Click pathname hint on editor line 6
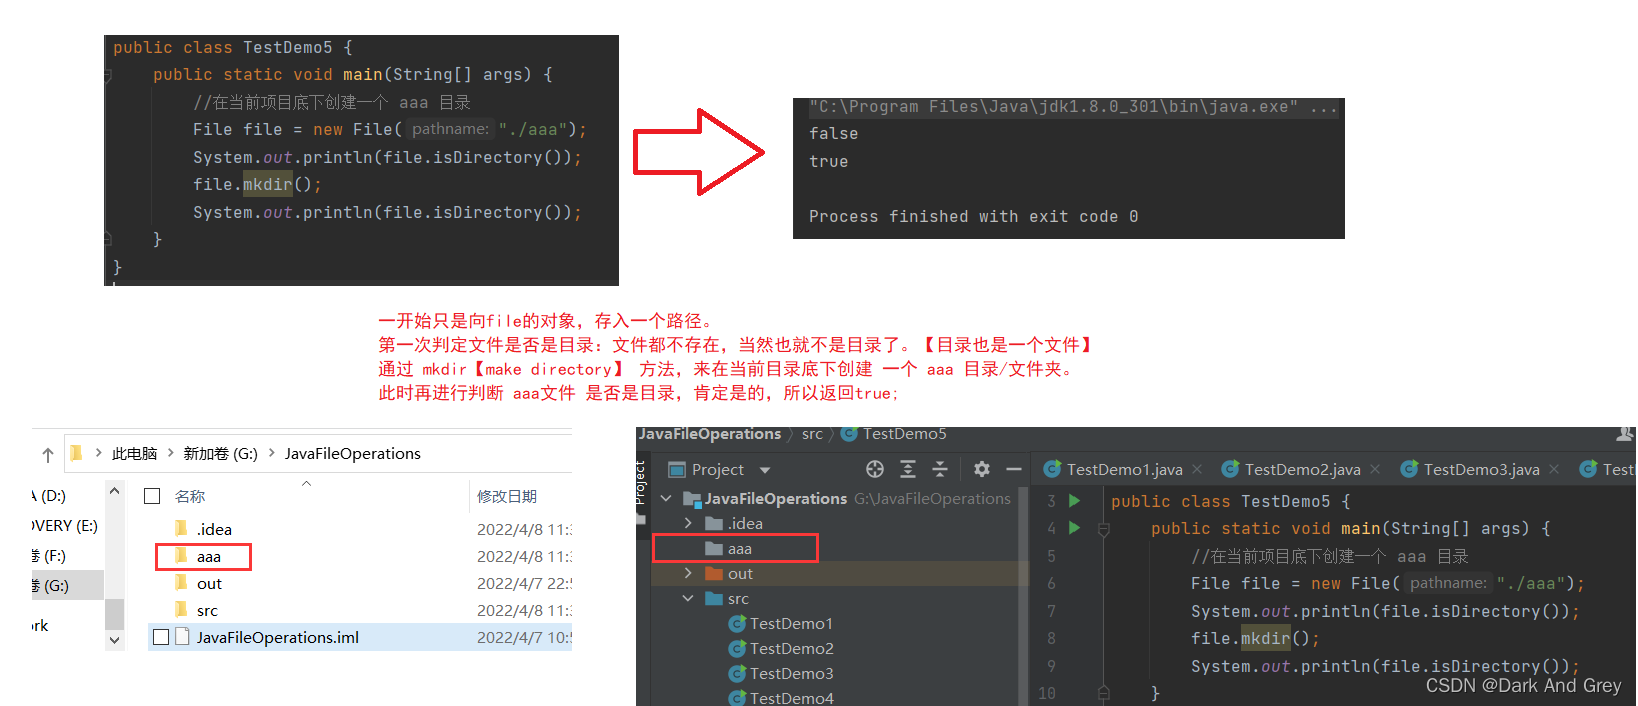This screenshot has width=1638, height=706. (1449, 583)
